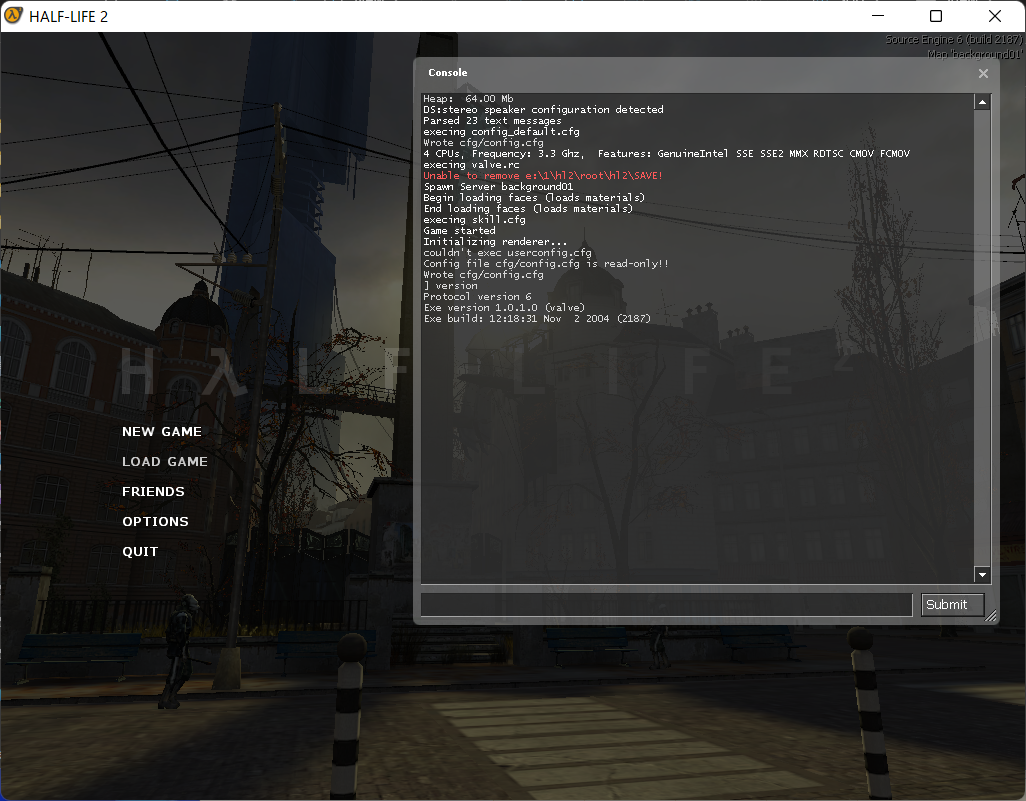Focus the console command input field
Image resolution: width=1026 pixels, height=801 pixels.
[x=666, y=605]
